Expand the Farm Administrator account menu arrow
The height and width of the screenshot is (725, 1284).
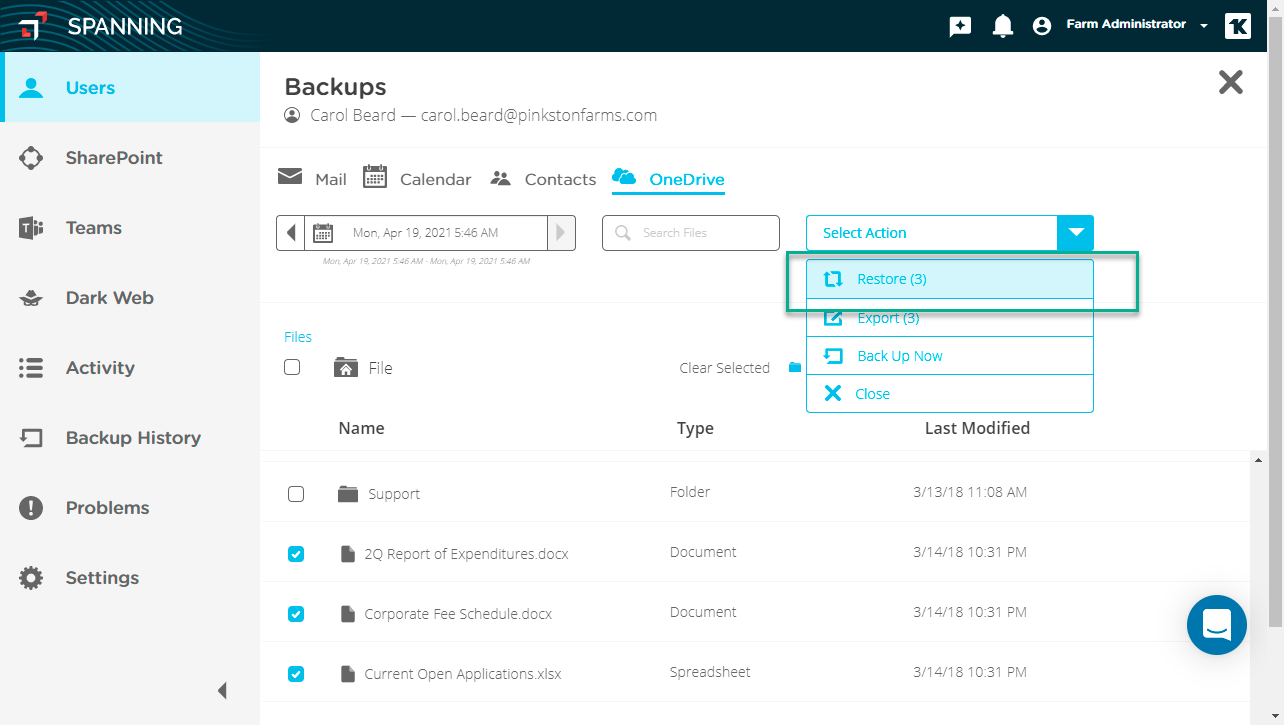1204,26
